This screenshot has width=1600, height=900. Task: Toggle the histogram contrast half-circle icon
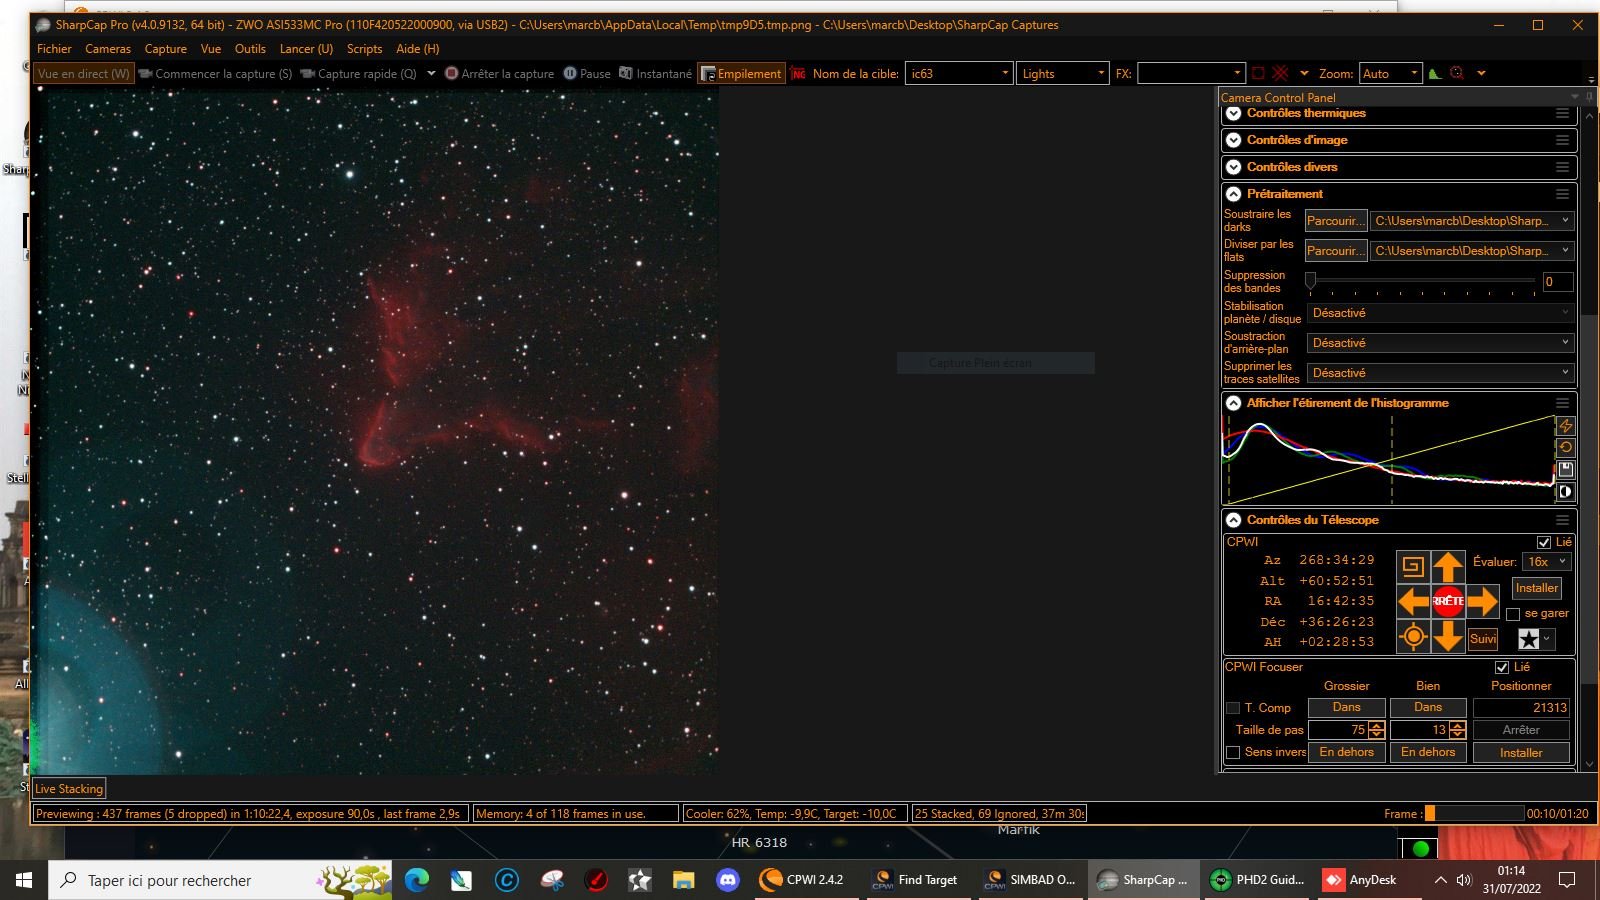(x=1566, y=492)
